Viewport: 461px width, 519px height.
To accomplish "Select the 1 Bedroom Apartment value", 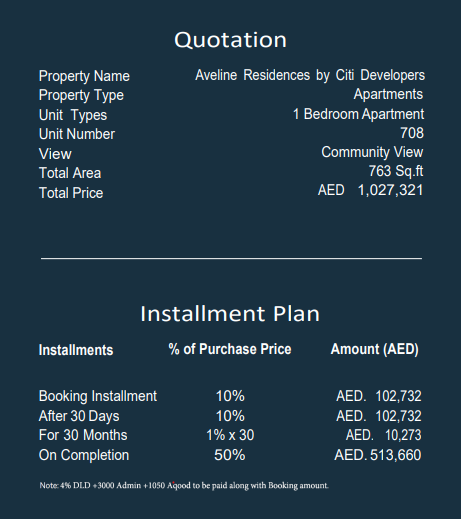I will [358, 114].
